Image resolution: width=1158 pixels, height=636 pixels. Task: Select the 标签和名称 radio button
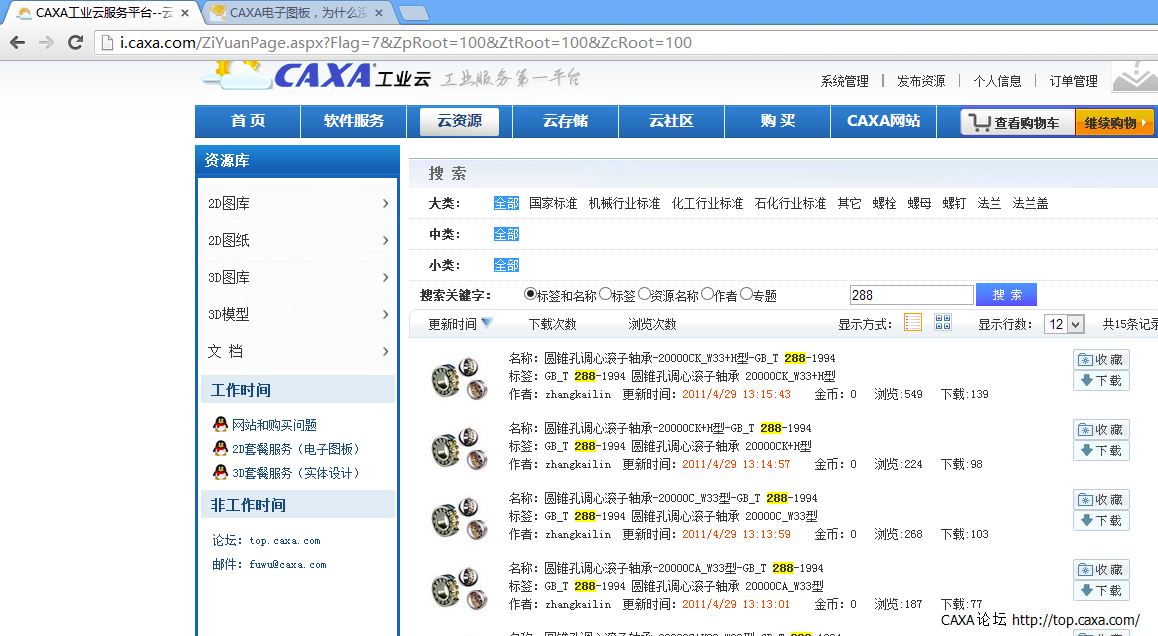tap(530, 295)
